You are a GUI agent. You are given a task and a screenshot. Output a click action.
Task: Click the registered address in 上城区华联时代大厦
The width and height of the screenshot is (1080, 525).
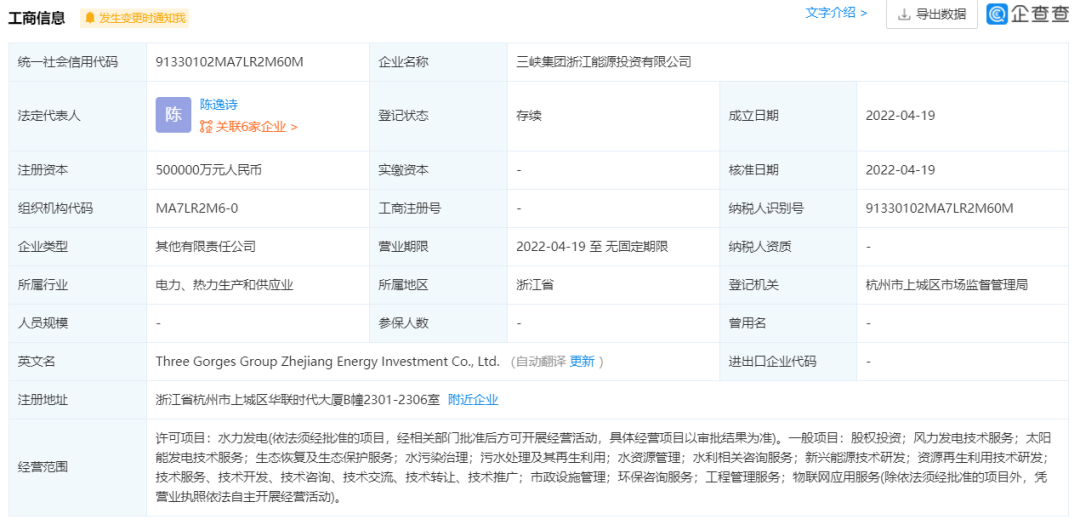click(297, 399)
